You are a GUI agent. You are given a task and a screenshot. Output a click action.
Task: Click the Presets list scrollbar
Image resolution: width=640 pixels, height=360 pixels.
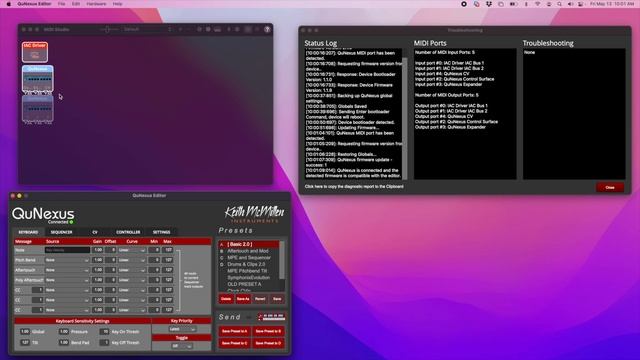click(282, 260)
